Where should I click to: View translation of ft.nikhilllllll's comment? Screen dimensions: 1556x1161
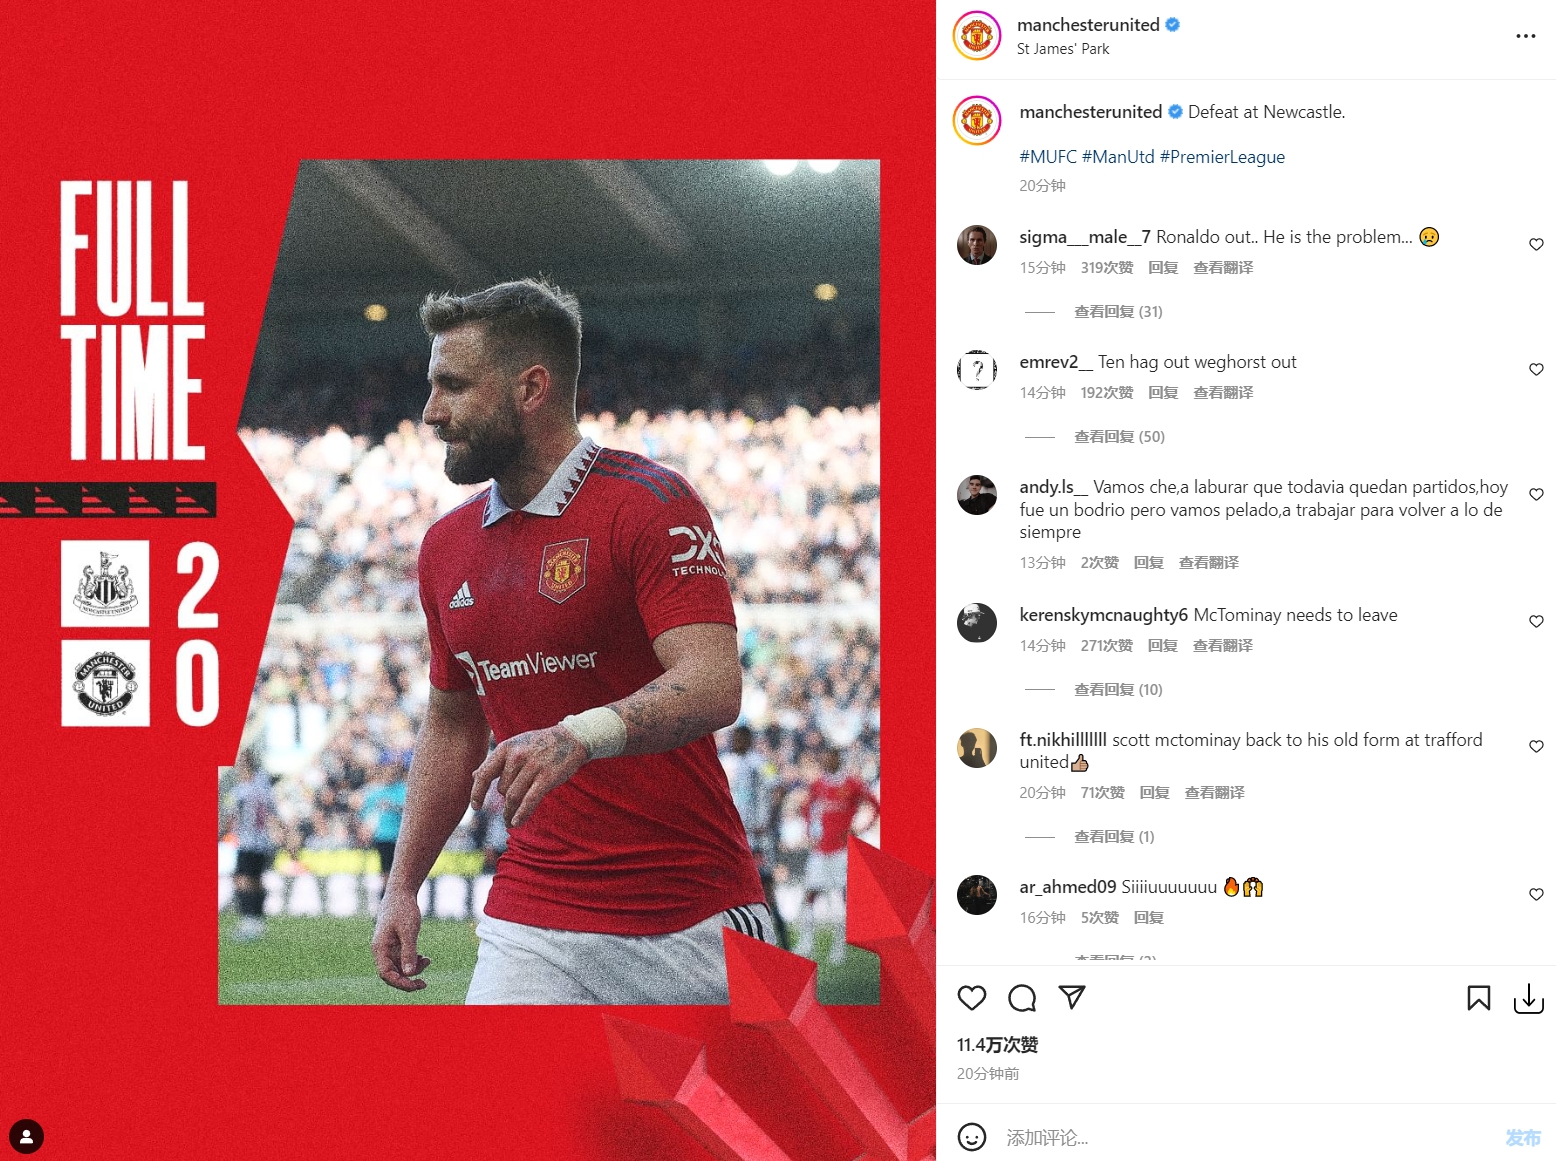pyautogui.click(x=1214, y=793)
